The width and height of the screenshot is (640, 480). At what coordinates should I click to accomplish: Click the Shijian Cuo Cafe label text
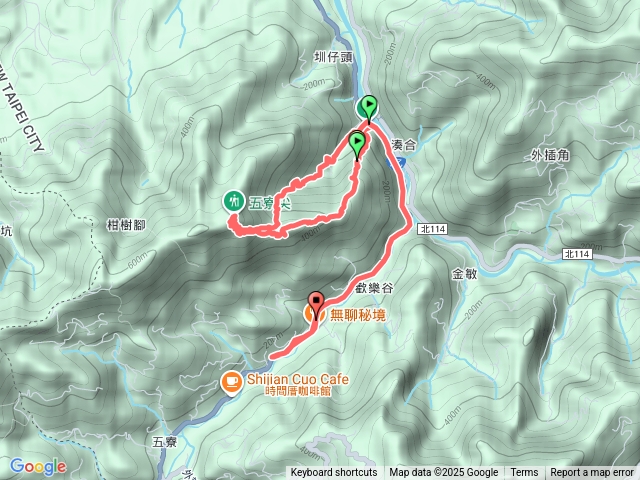298,379
